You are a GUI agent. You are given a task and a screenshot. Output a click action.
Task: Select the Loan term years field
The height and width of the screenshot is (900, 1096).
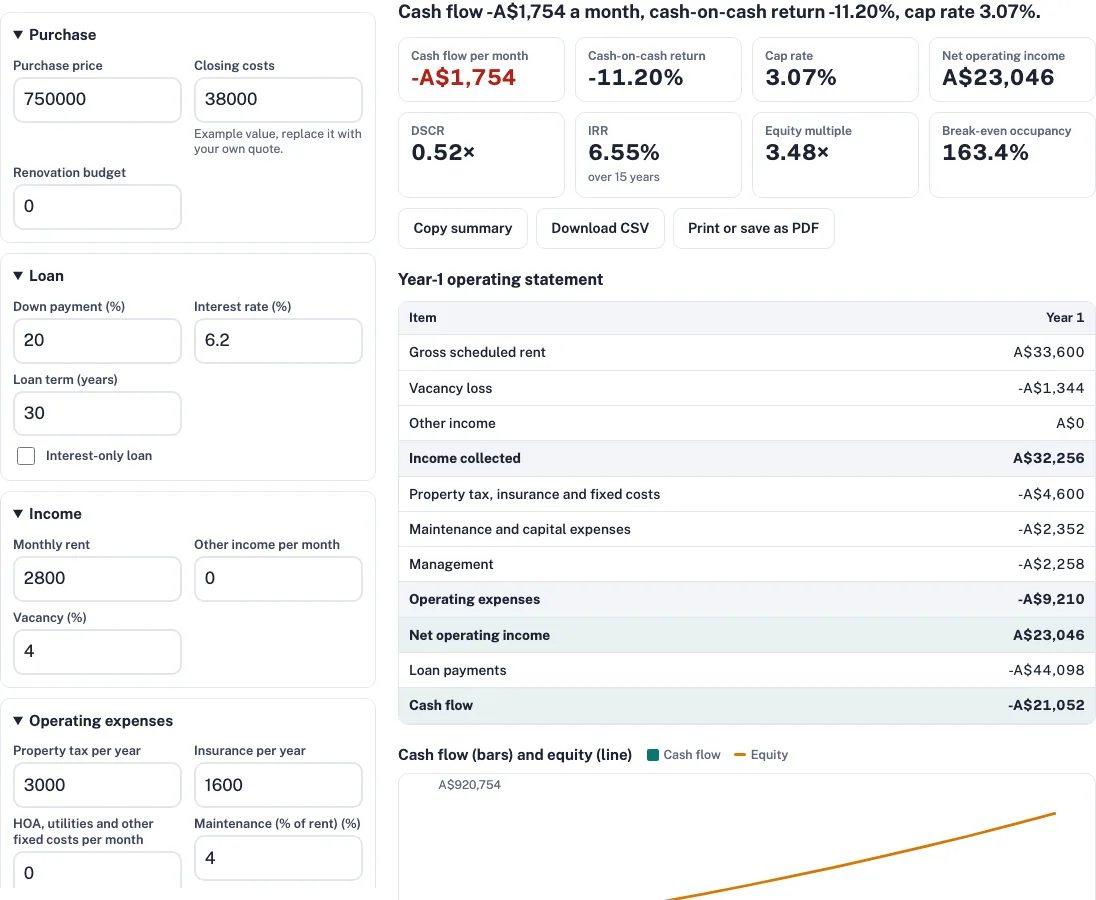pyautogui.click(x=97, y=413)
